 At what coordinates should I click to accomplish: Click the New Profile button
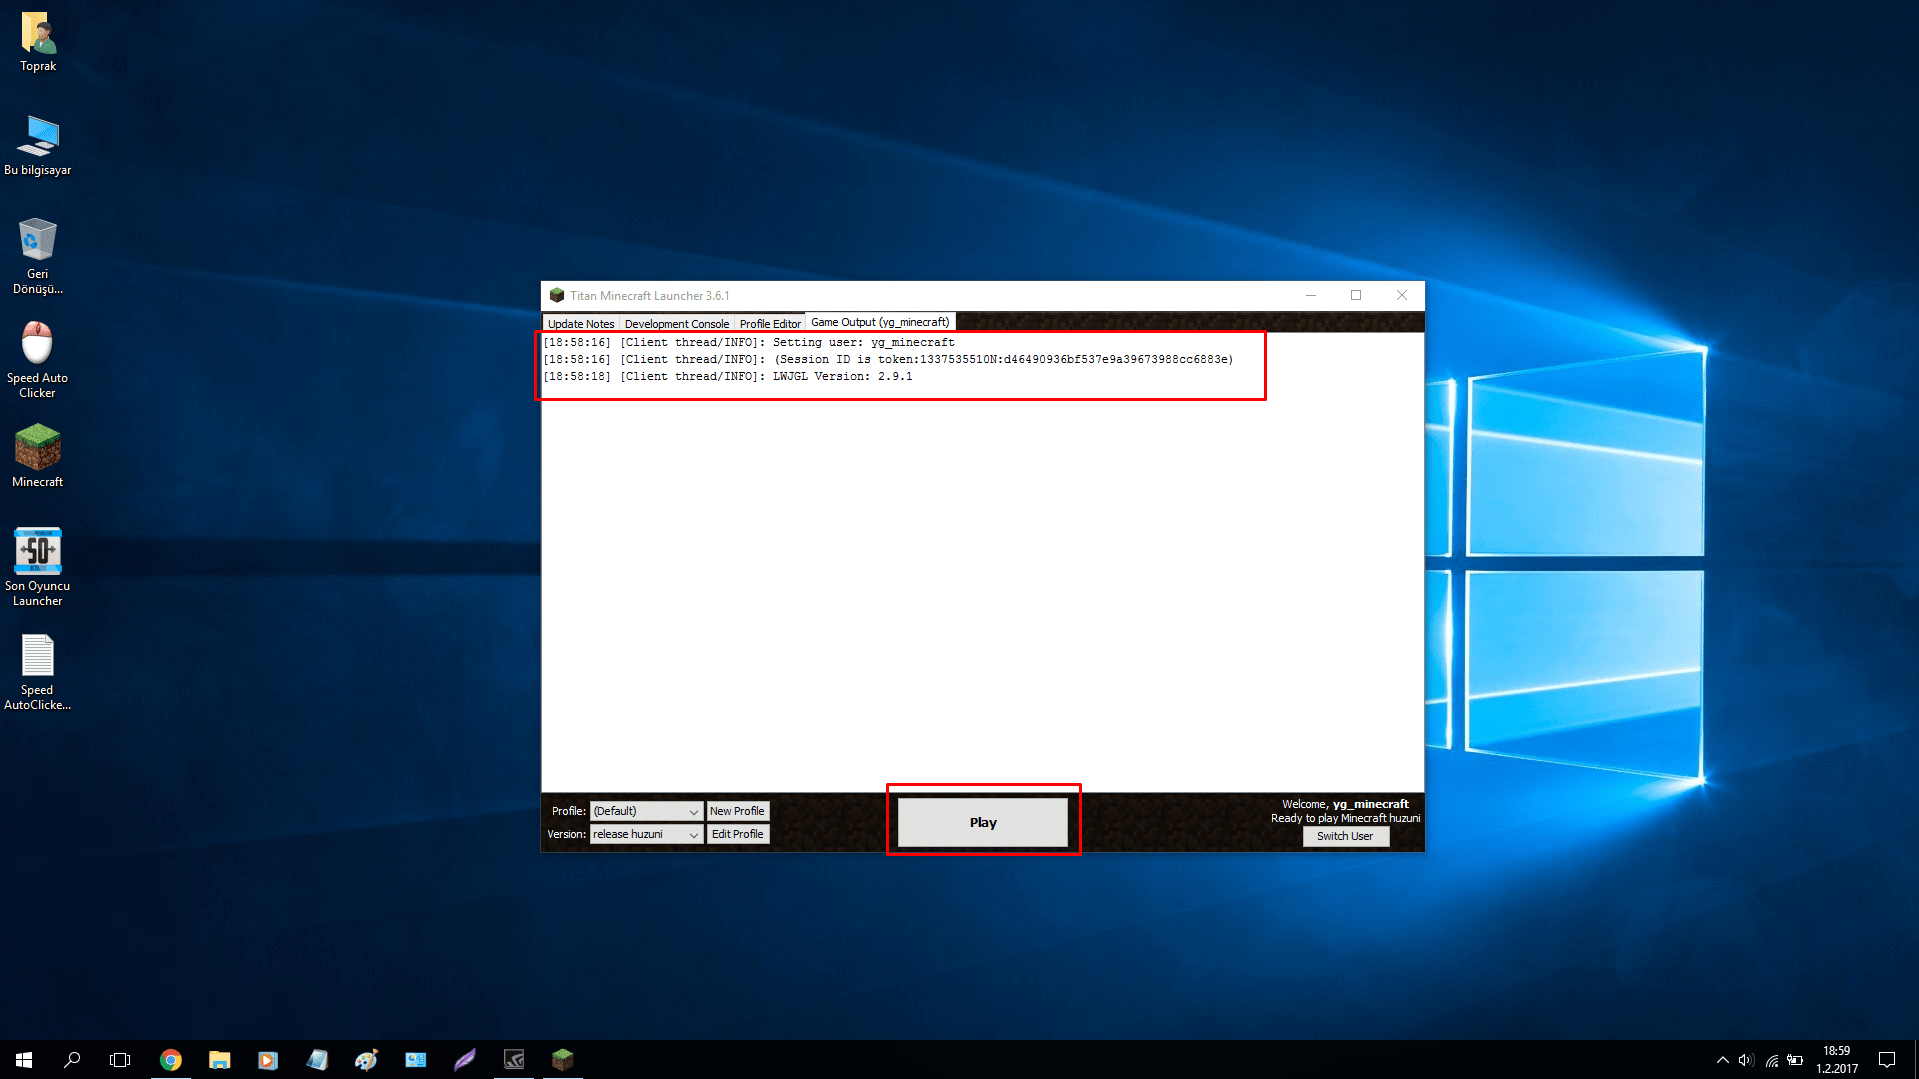coord(737,811)
